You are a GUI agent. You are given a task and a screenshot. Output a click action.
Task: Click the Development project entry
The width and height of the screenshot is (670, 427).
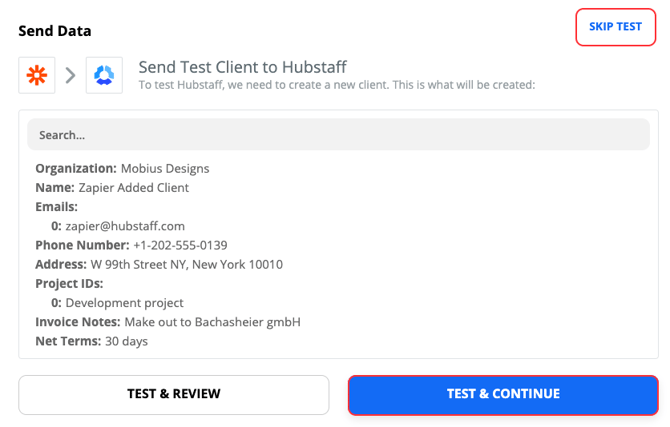[x=124, y=302]
